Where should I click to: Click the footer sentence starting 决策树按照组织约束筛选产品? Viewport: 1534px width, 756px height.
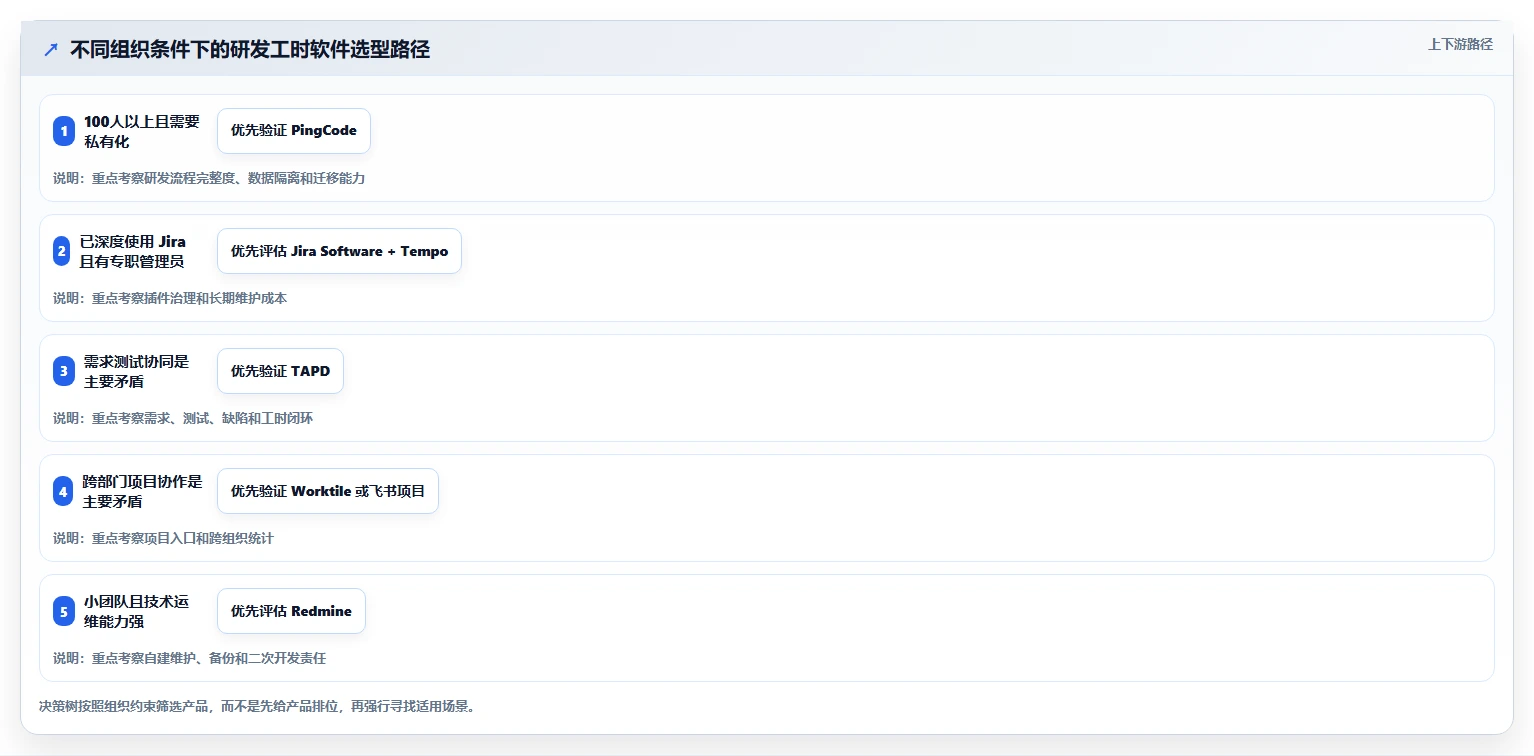point(258,706)
